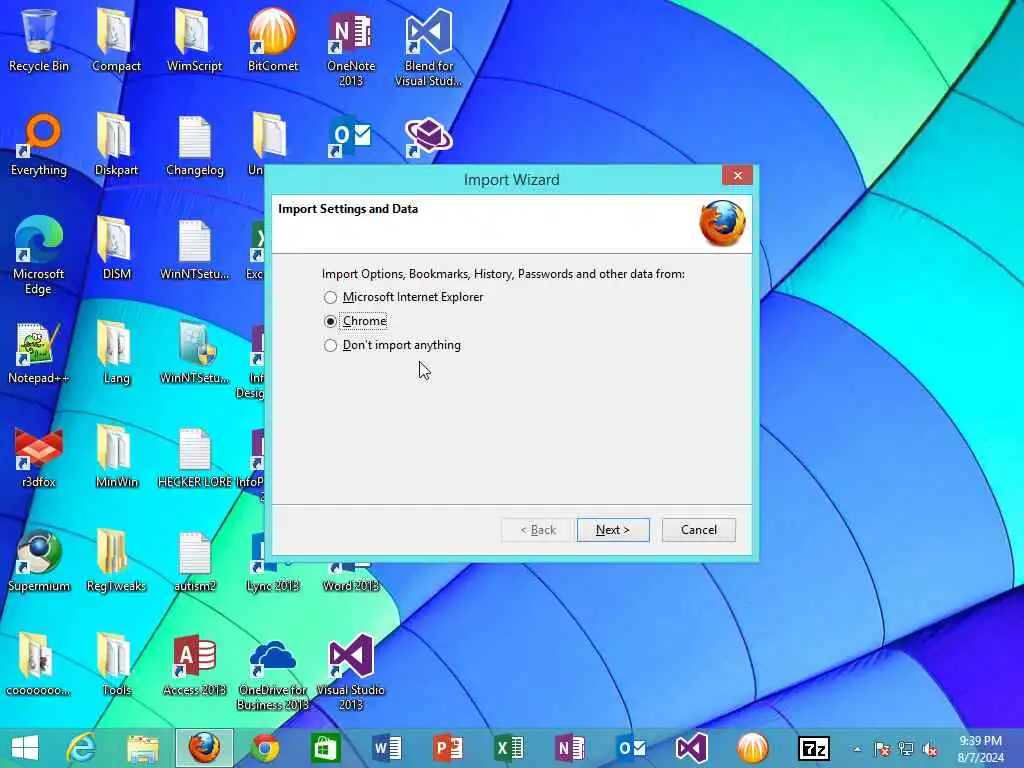Cancel the Import Wizard
Image resolution: width=1024 pixels, height=768 pixels.
pos(698,530)
